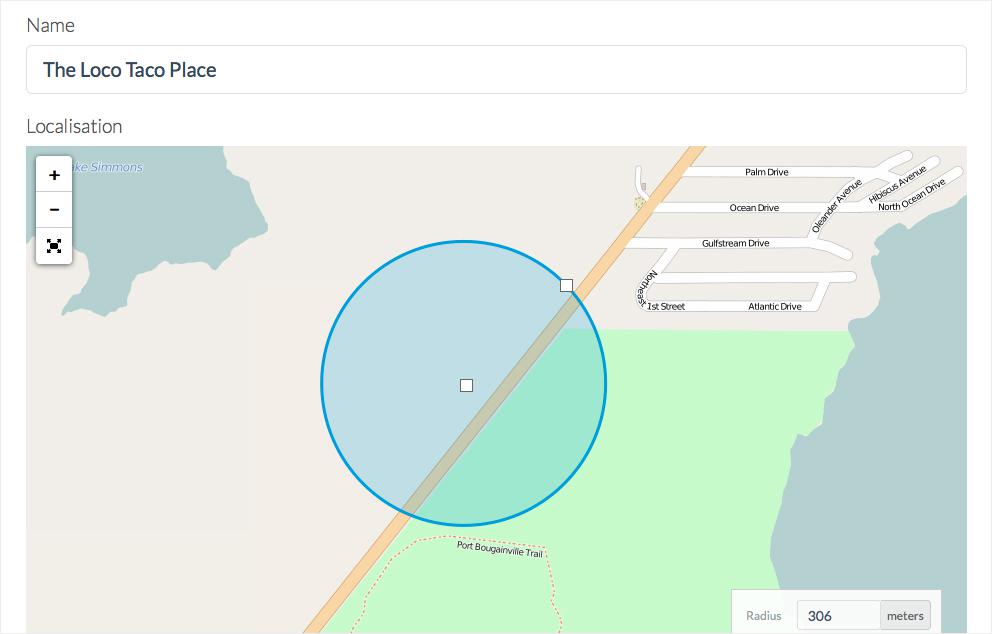Click the Name input field
Viewport: 992px width, 634px height.
click(x=496, y=70)
